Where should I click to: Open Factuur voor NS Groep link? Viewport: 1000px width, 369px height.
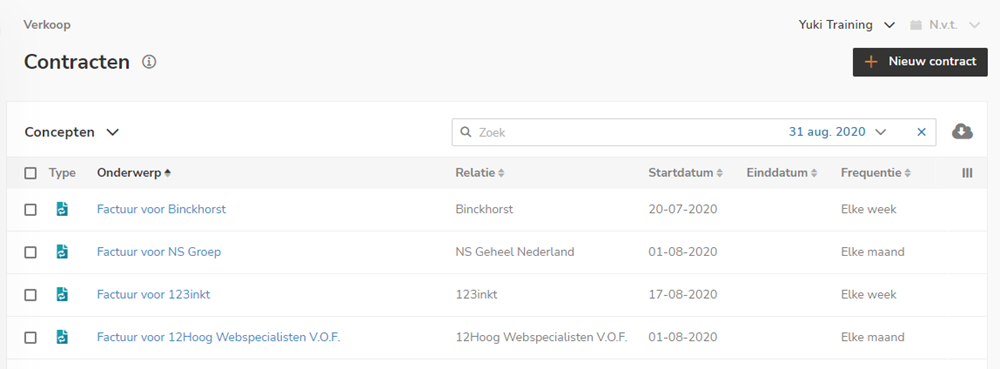coord(159,252)
